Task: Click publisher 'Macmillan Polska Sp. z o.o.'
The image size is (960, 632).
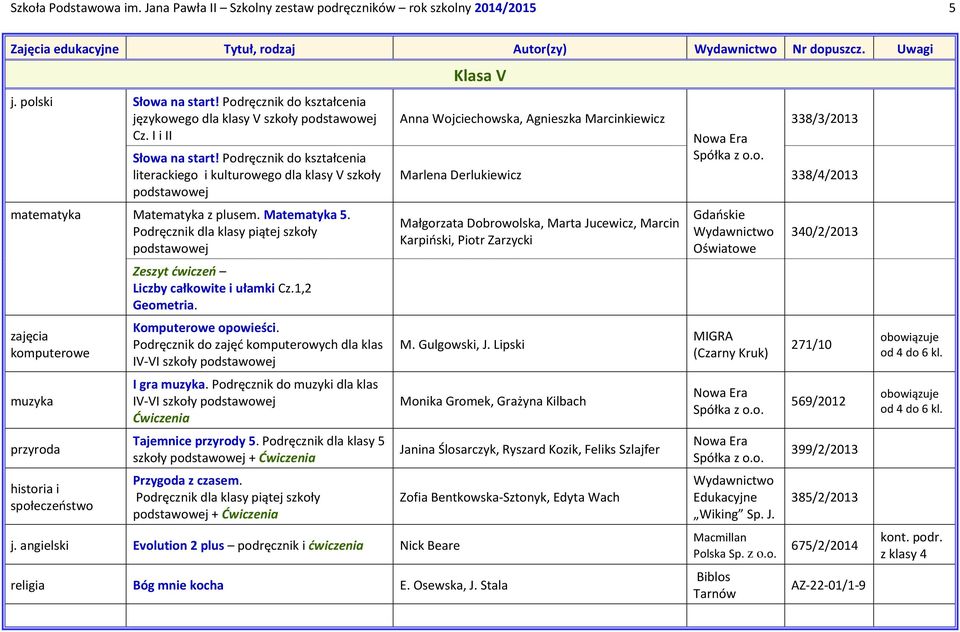Action: pyautogui.click(x=735, y=545)
